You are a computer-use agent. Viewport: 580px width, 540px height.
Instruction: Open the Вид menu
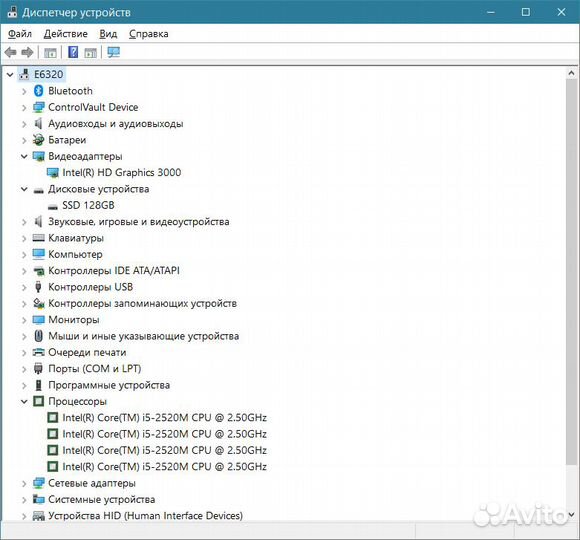point(108,34)
